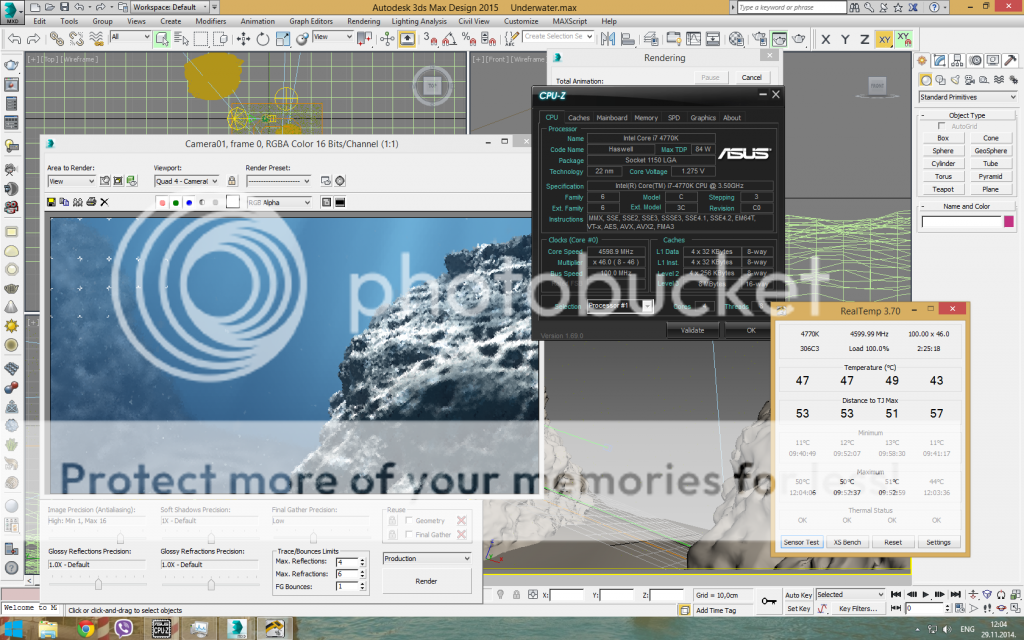1024x640 pixels.
Task: Toggle the lock next to Viewport dropdown
Action: [x=231, y=181]
